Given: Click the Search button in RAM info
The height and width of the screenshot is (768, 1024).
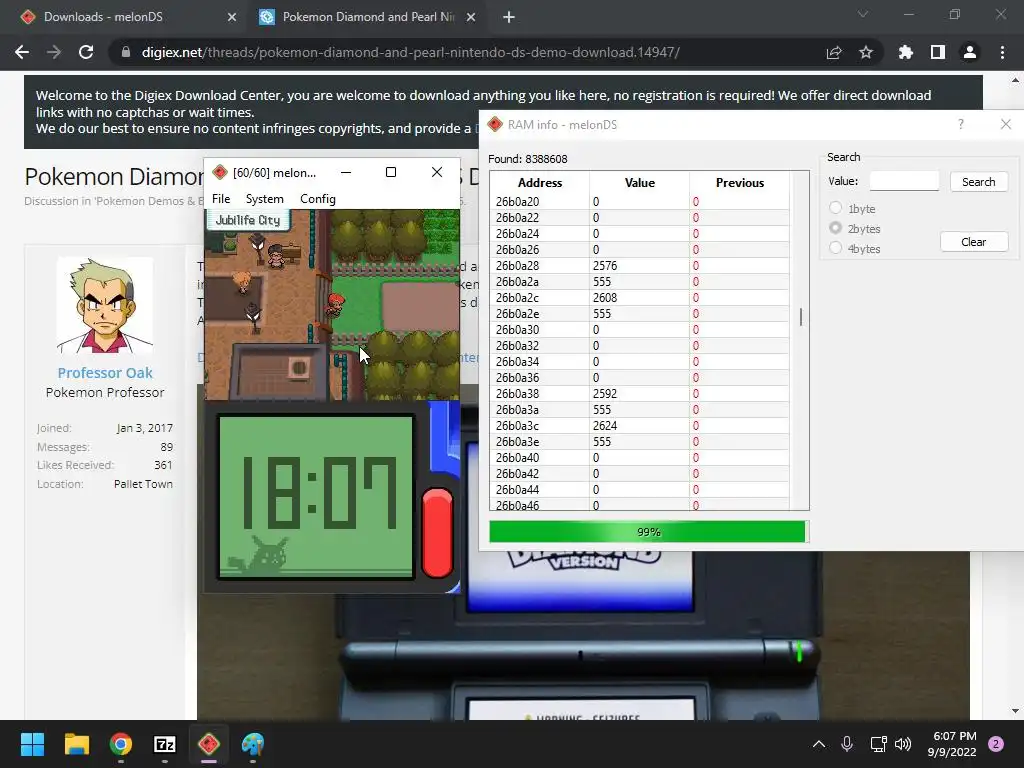Looking at the screenshot, I should [x=978, y=182].
